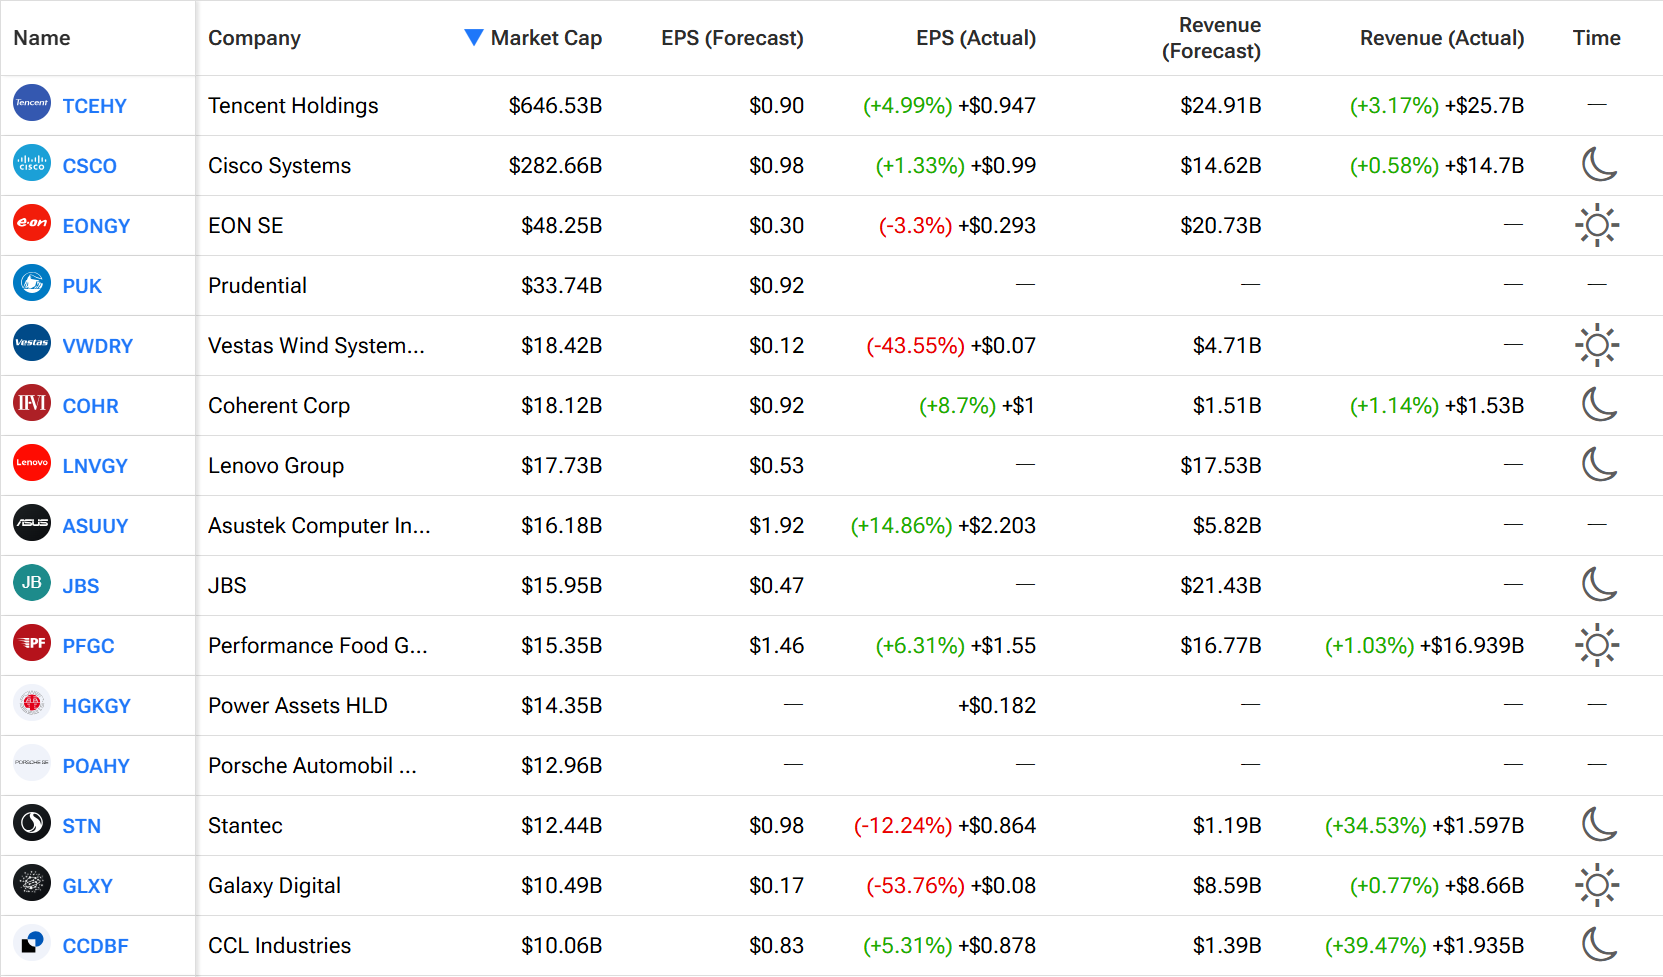Viewport: 1663px width, 977px height.
Task: Click the moon icon in CCL Industries row
Action: coord(1598,944)
